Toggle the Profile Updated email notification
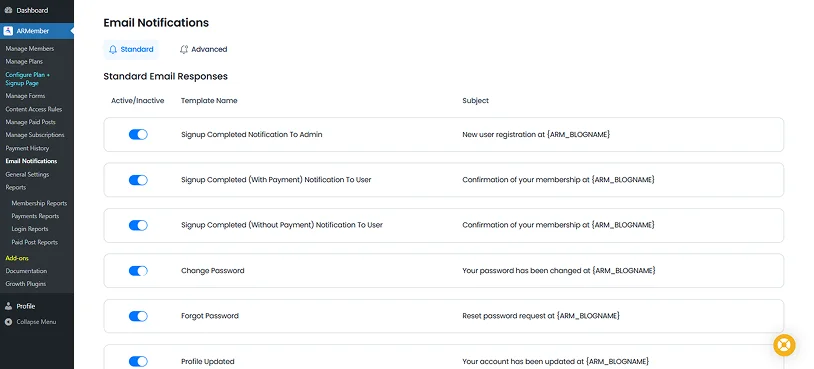Viewport: 814px width, 369px height. pos(138,362)
